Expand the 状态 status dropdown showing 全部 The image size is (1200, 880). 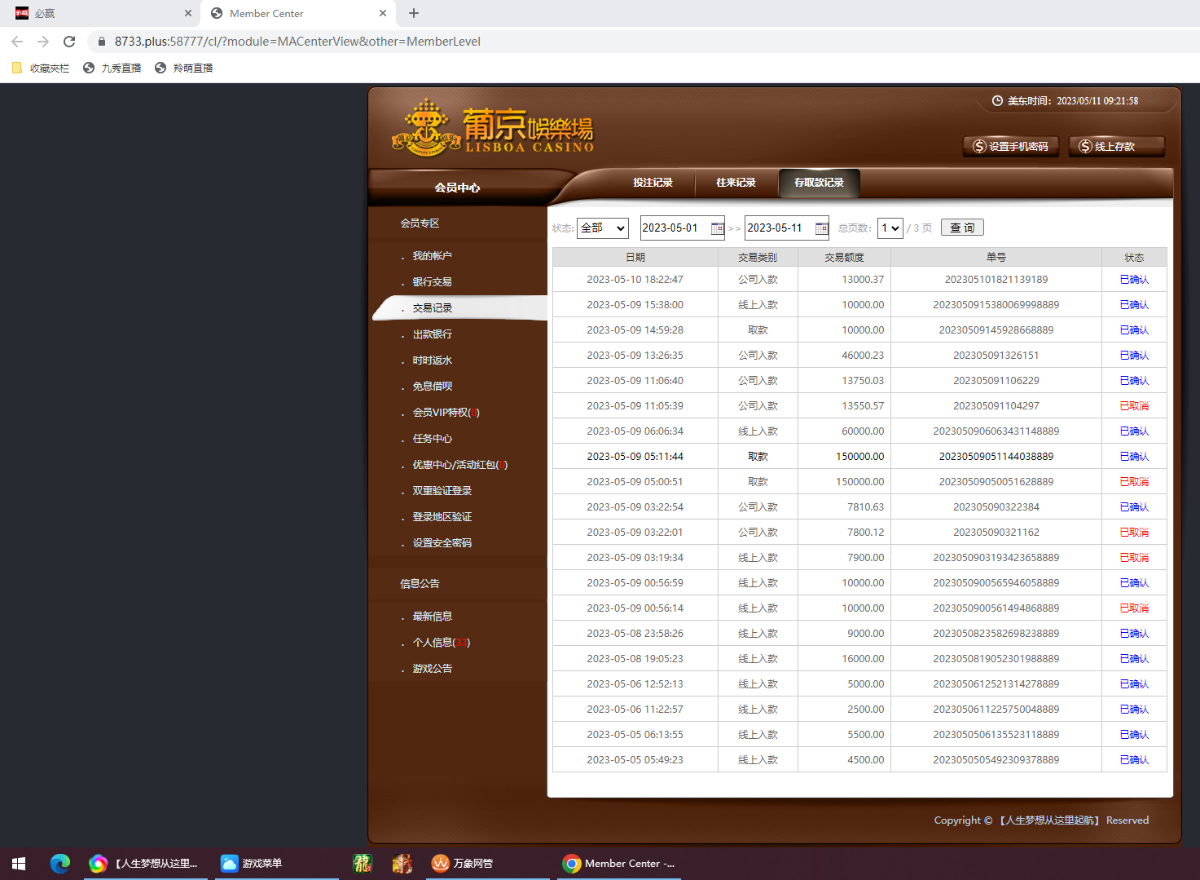pyautogui.click(x=603, y=228)
